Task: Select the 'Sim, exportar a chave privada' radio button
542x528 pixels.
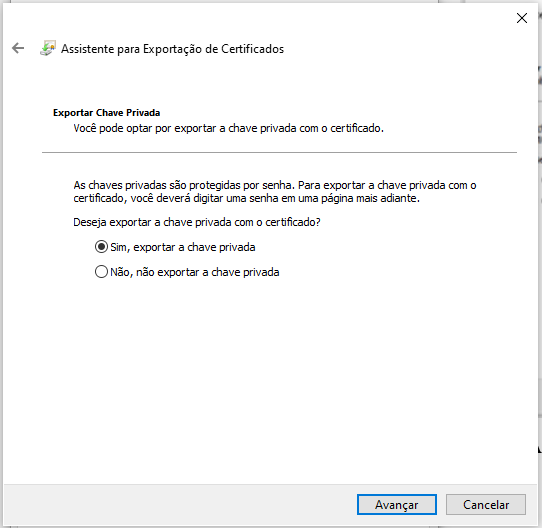Action: [x=101, y=247]
